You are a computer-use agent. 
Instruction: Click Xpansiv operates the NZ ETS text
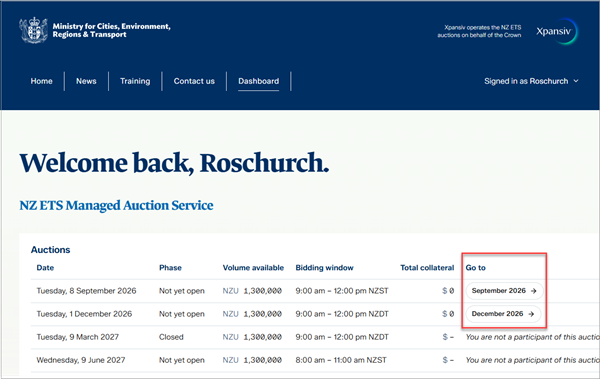tap(479, 31)
